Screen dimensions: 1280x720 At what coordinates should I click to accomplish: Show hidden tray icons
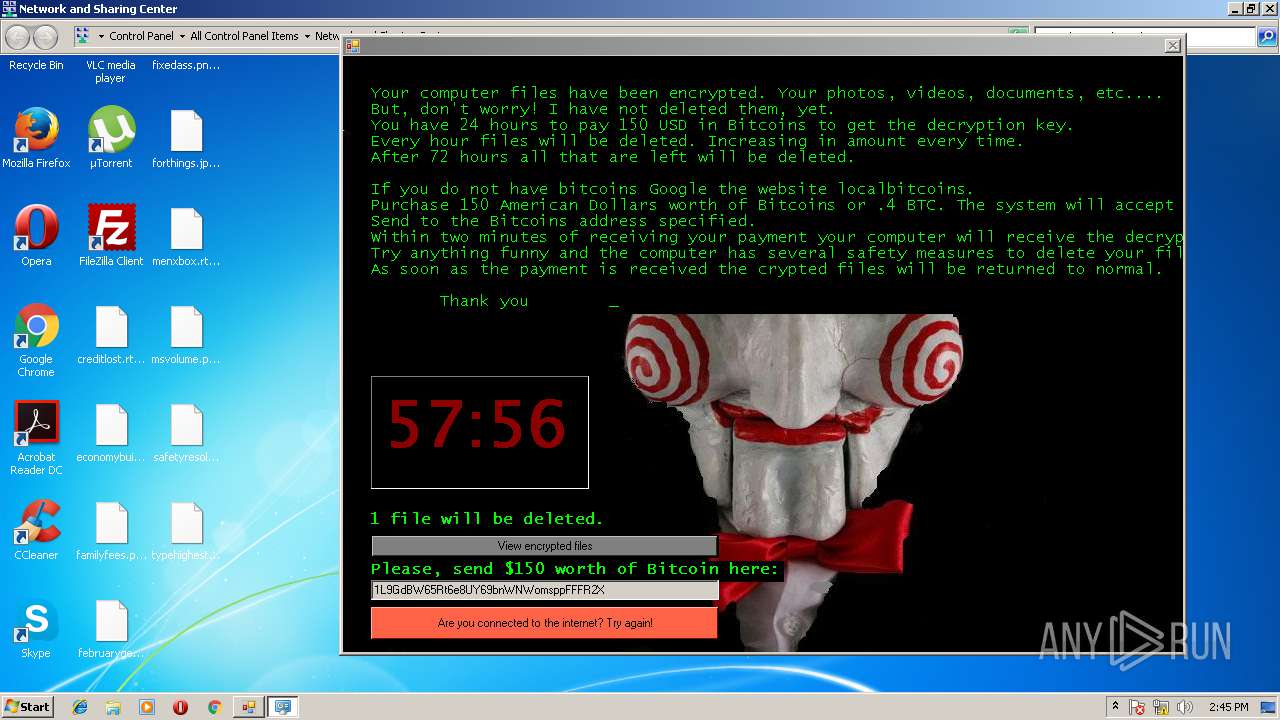[1115, 706]
